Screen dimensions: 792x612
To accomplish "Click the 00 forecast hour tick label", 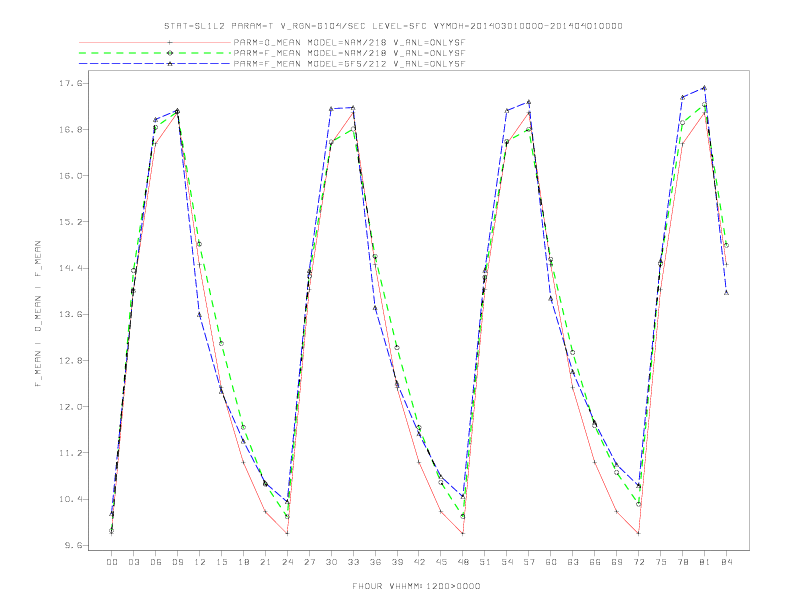I will [x=112, y=562].
